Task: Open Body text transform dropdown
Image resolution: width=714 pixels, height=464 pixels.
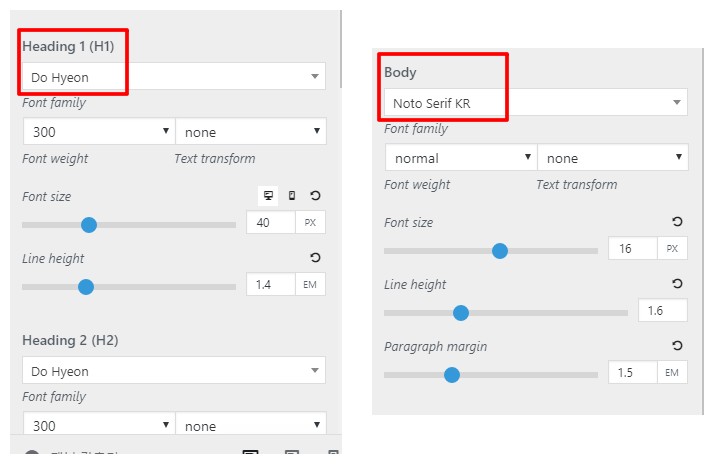Action: (612, 158)
